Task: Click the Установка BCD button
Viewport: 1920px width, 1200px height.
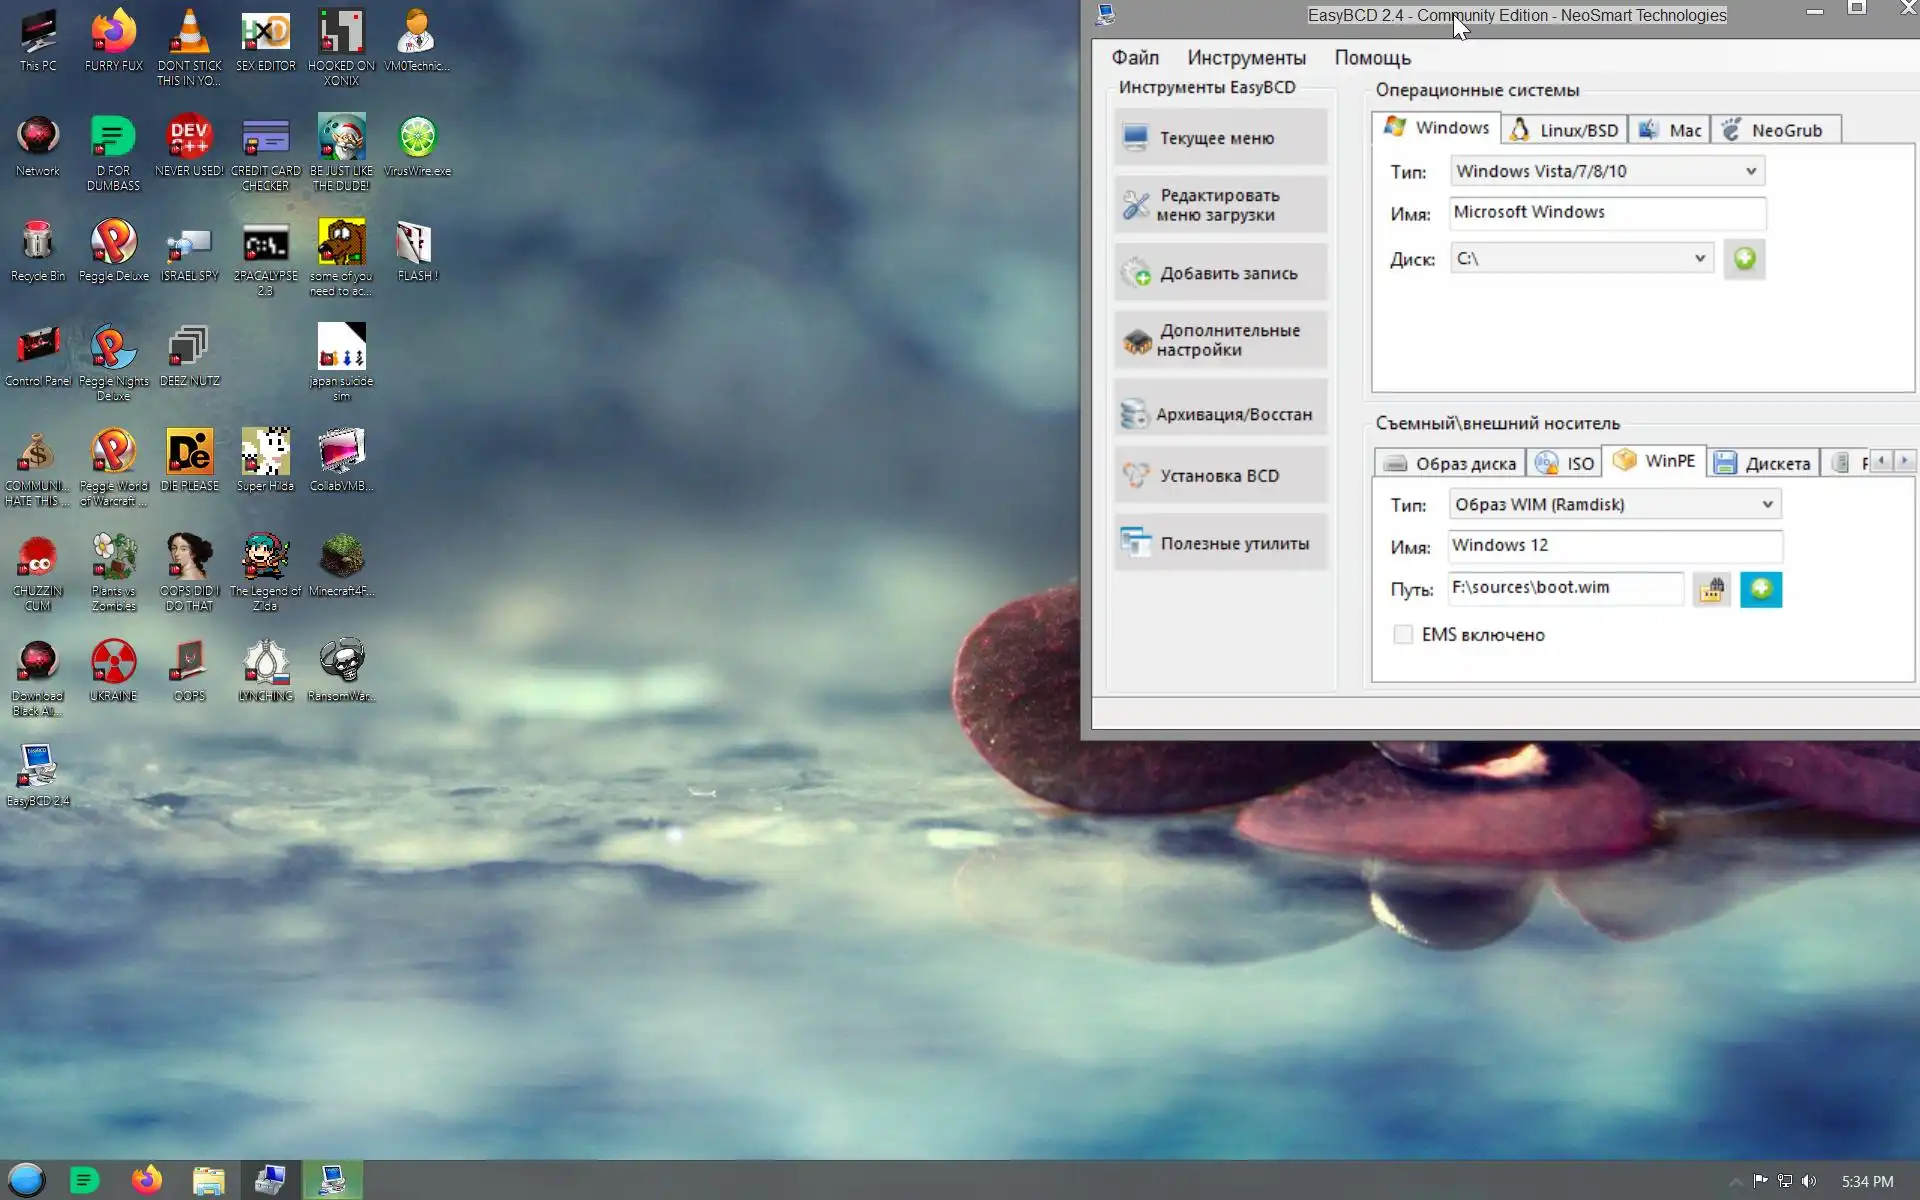Action: click(x=1220, y=476)
